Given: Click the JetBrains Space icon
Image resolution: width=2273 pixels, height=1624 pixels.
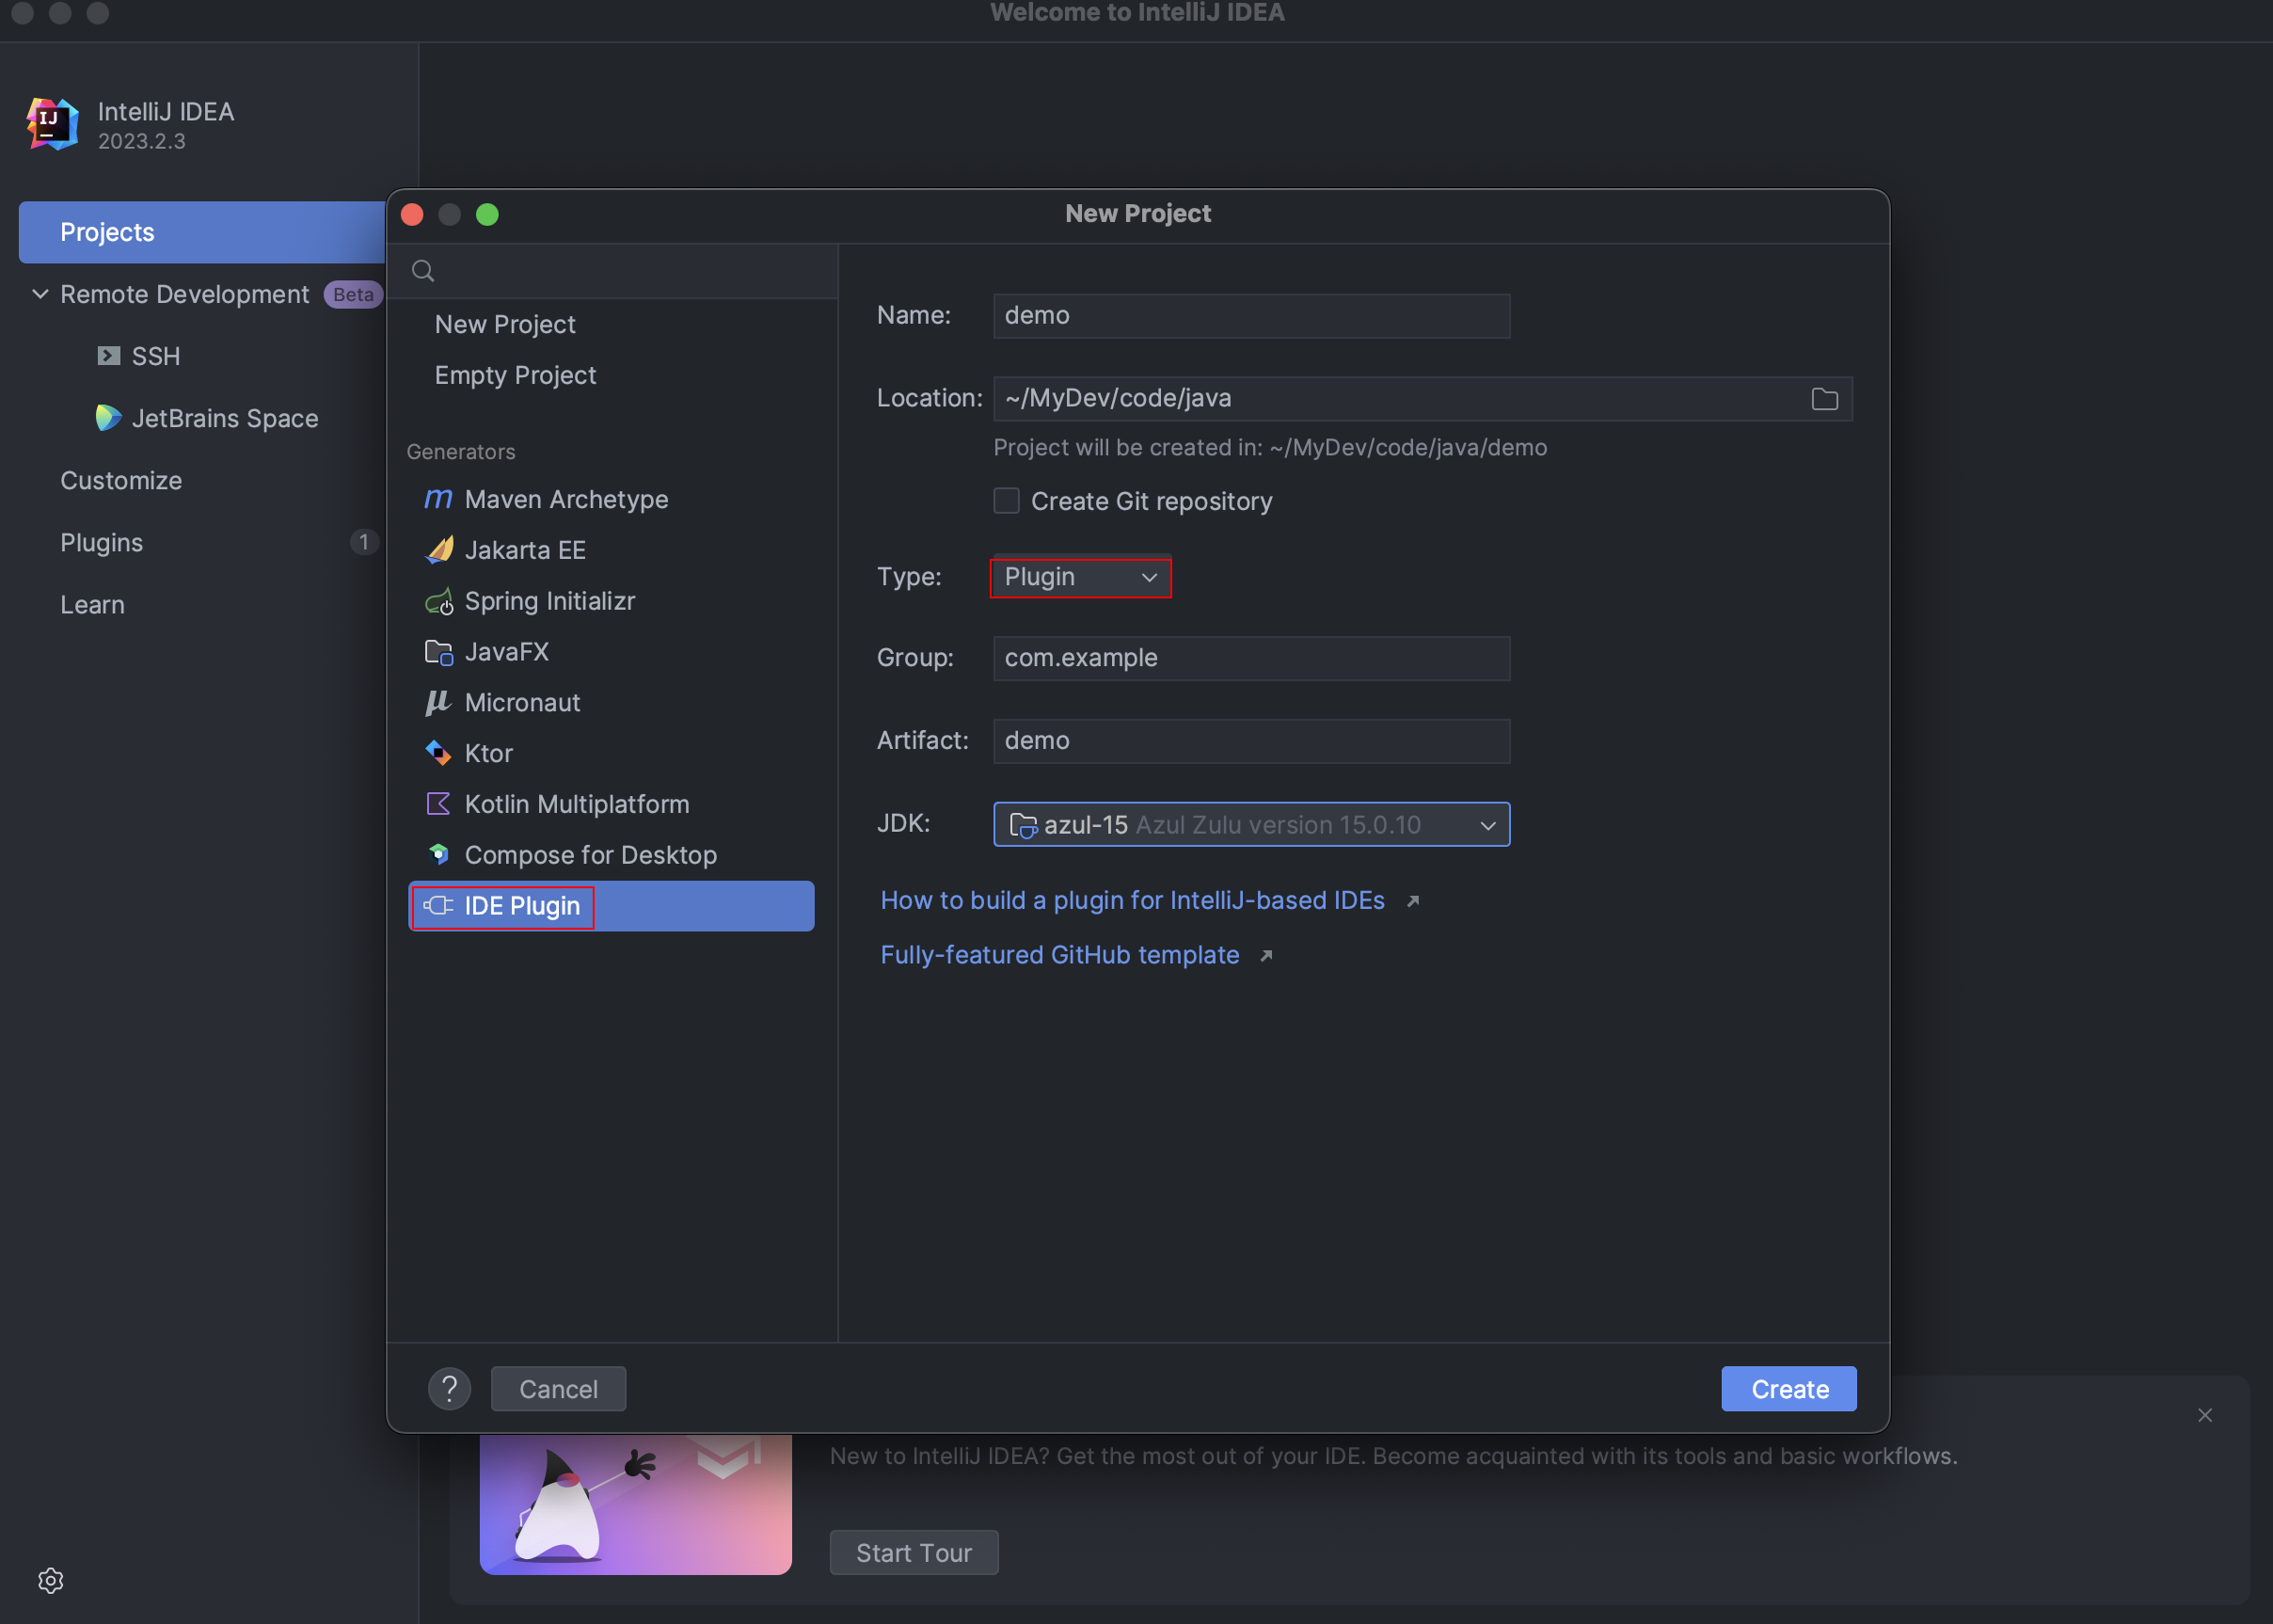Looking at the screenshot, I should pyautogui.click(x=108, y=418).
